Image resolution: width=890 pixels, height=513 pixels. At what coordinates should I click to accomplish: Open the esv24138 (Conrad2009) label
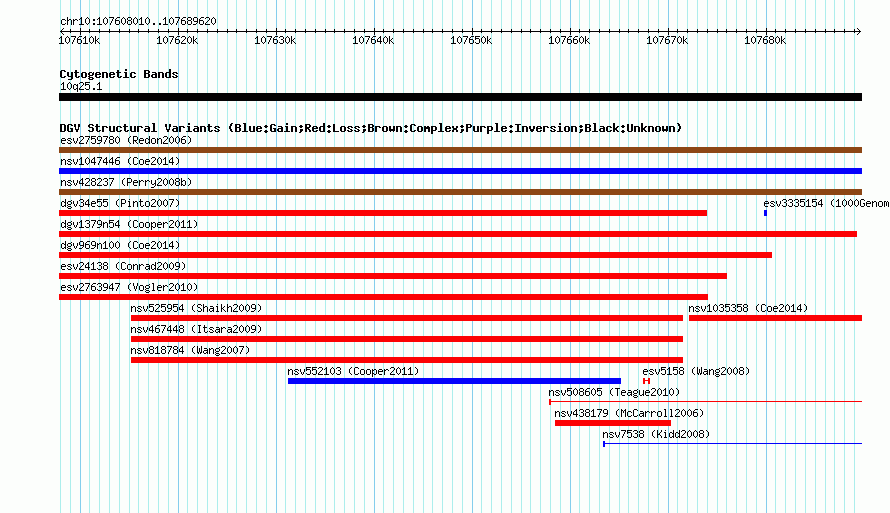coord(123,266)
